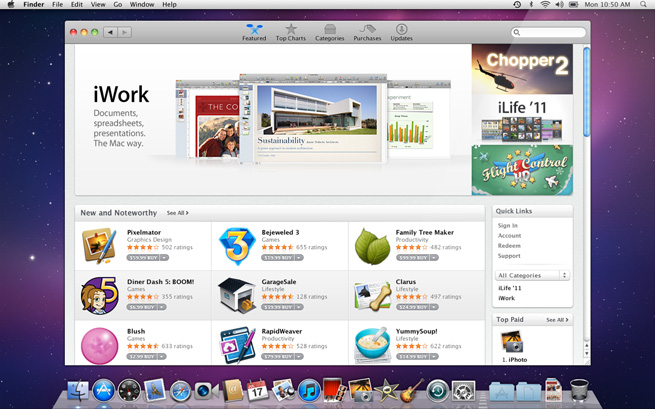Screen dimensions: 655x409
Task: Open the Clarus app icon
Action: click(372, 295)
